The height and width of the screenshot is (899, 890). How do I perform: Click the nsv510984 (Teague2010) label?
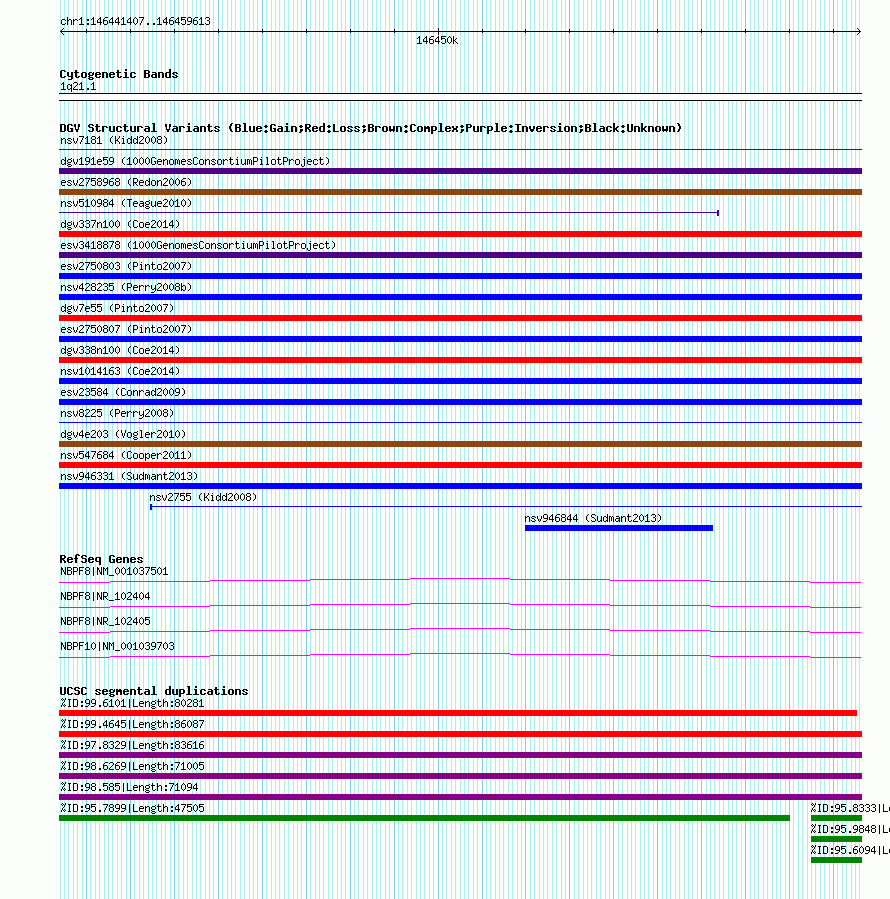126,204
